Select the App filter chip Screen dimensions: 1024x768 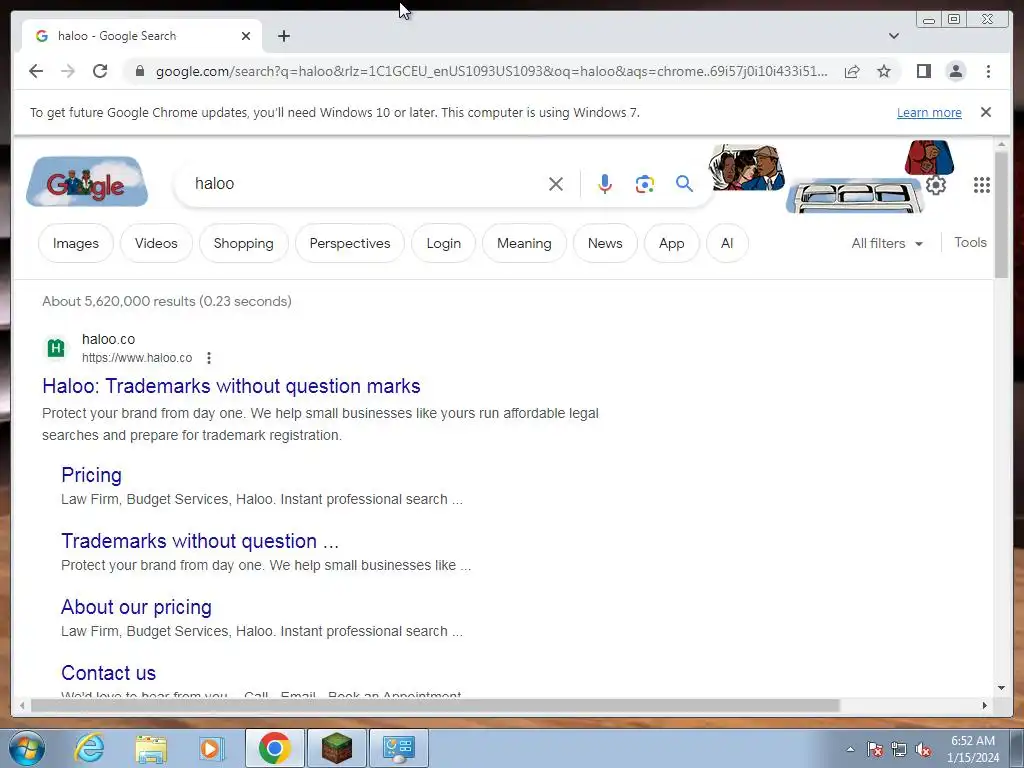tap(671, 244)
